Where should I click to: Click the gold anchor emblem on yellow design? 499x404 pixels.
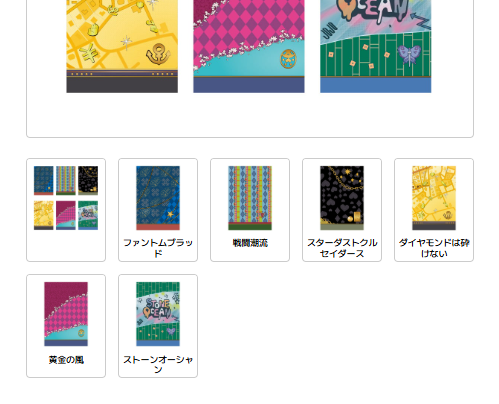click(x=158, y=54)
